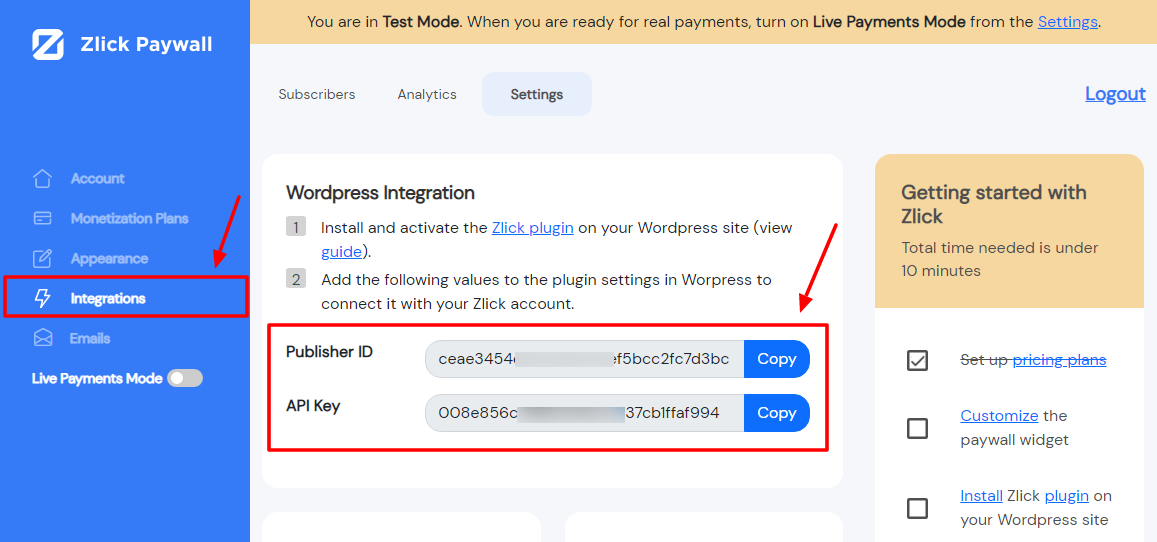
Task: Switch to the Analytics tab
Action: pyautogui.click(x=427, y=94)
